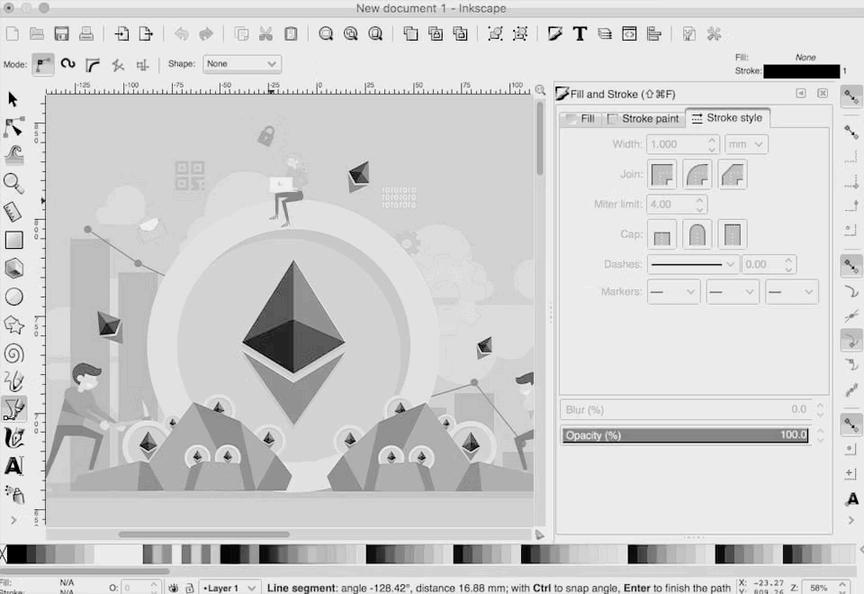Viewport: 864px width, 594px height.
Task: Choose straight line segments mode
Action: 117,65
